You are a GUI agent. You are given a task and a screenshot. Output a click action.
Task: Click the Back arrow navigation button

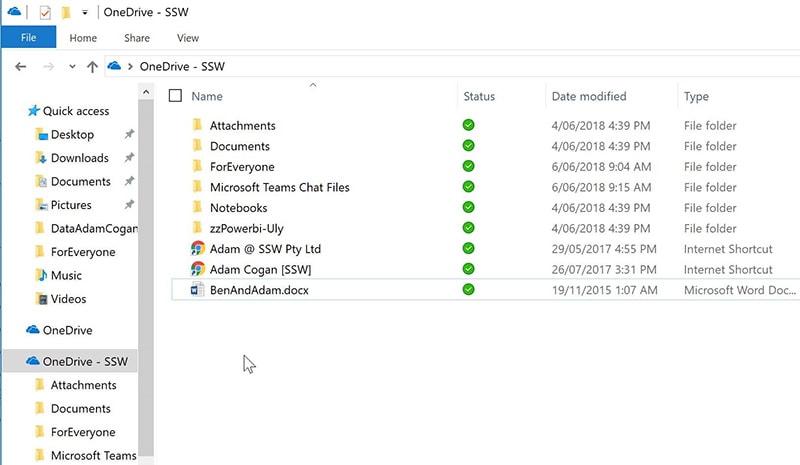(21, 67)
